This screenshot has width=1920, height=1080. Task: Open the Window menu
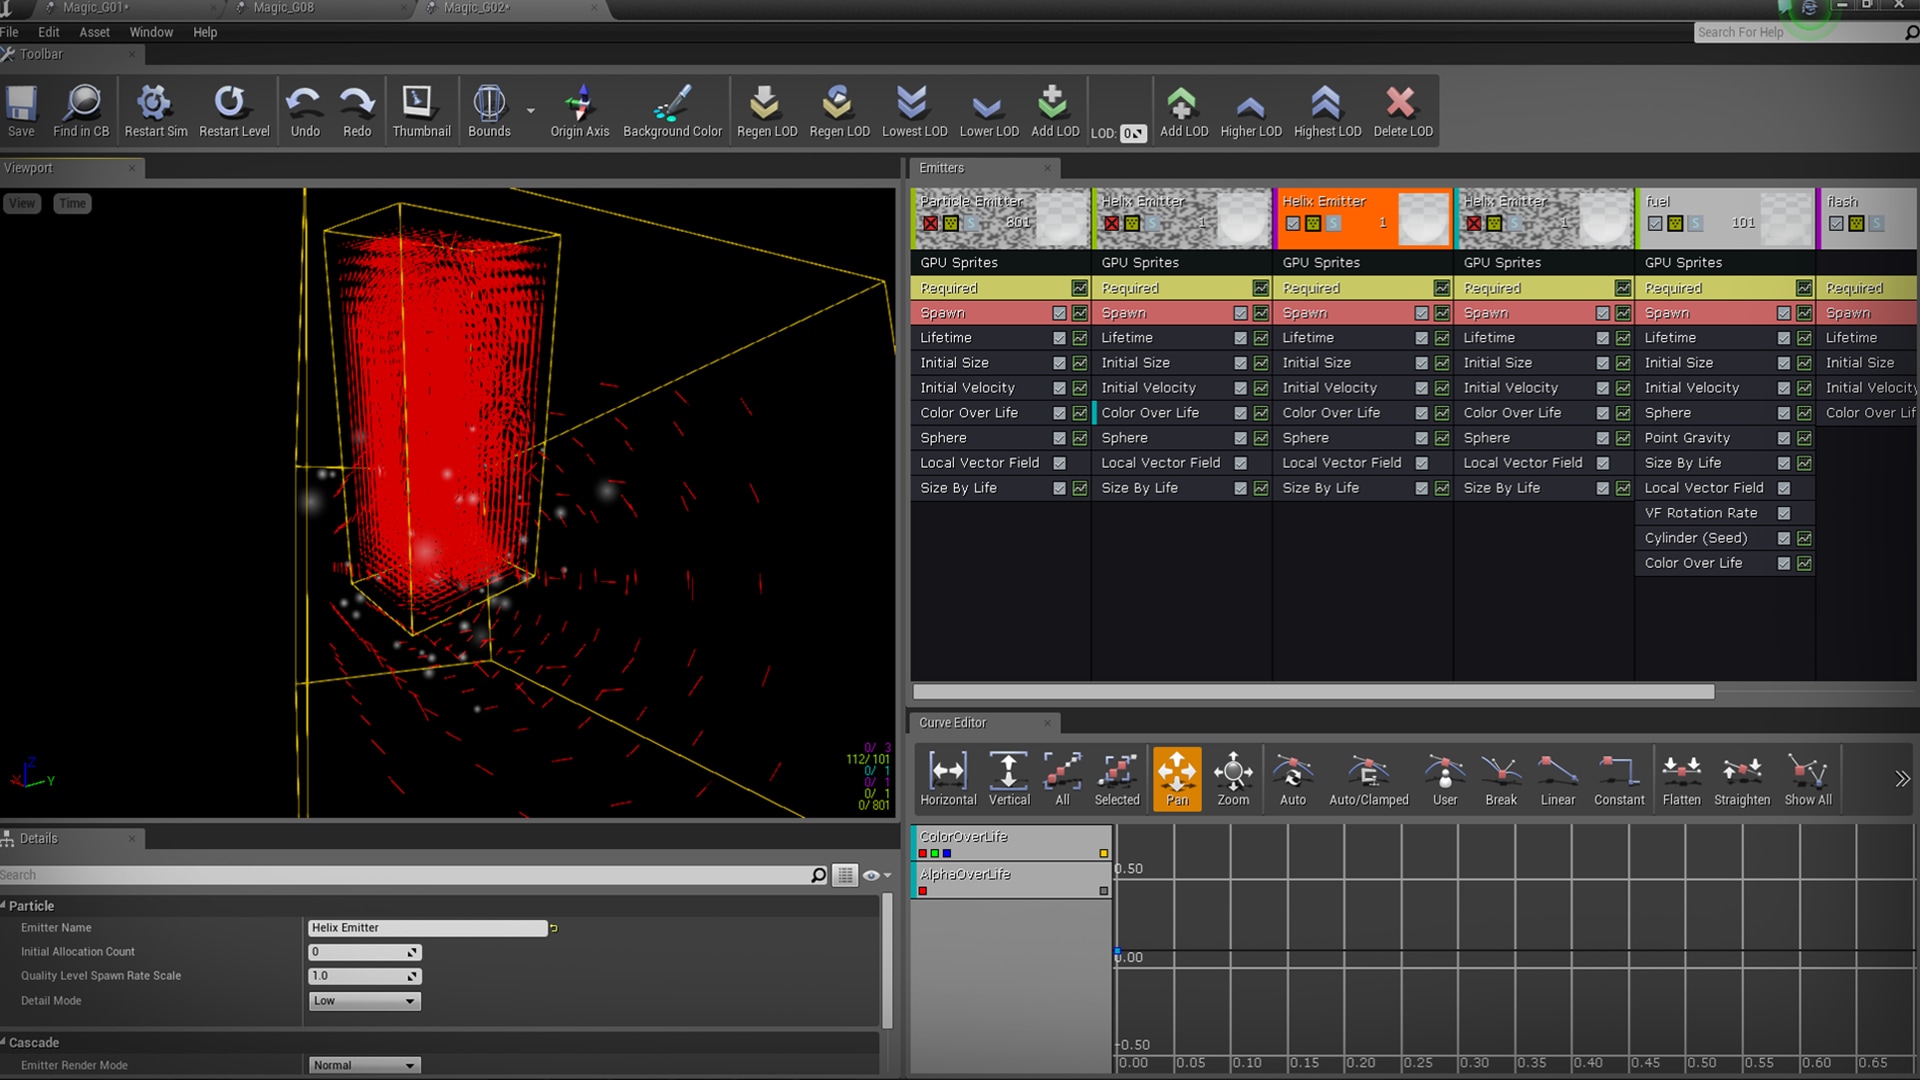(151, 32)
